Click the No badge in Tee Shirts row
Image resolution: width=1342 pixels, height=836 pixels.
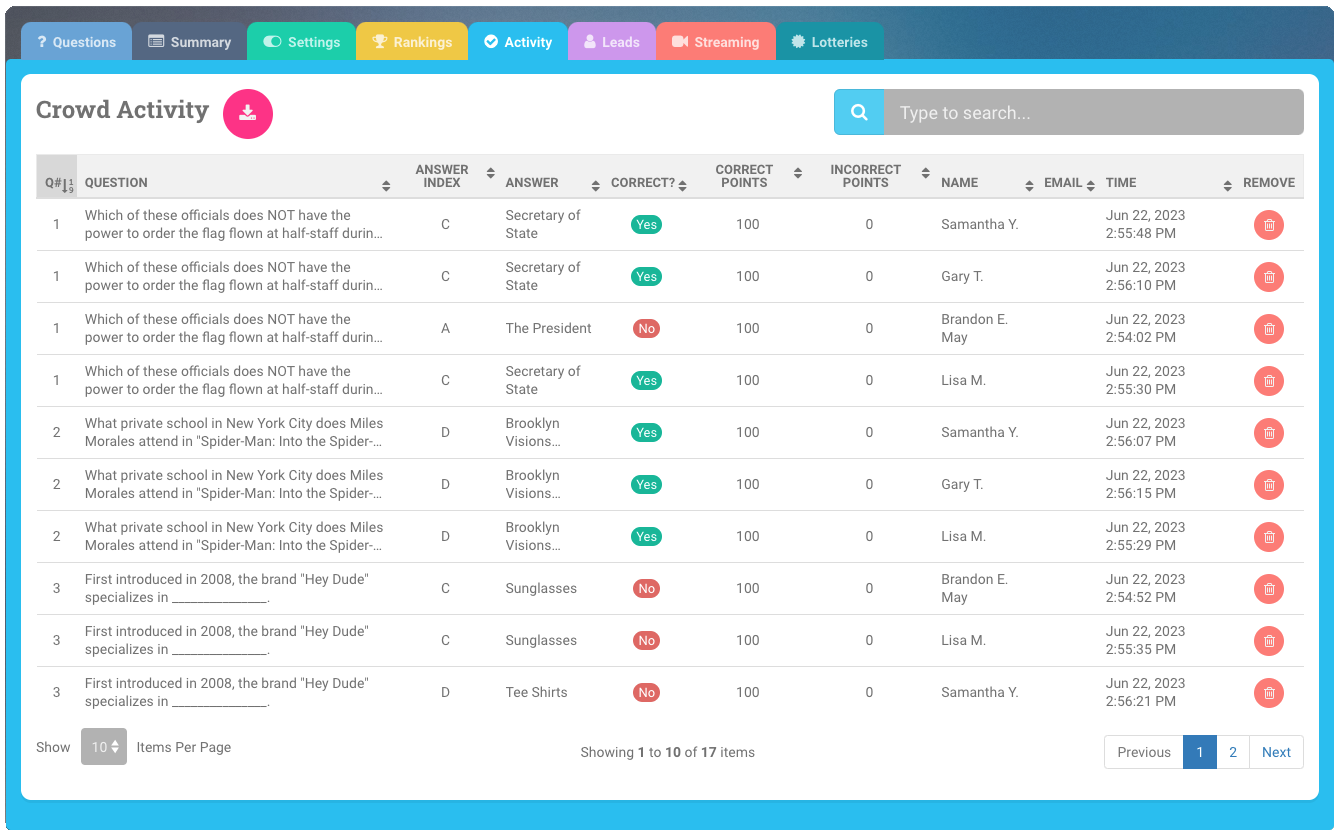point(646,692)
